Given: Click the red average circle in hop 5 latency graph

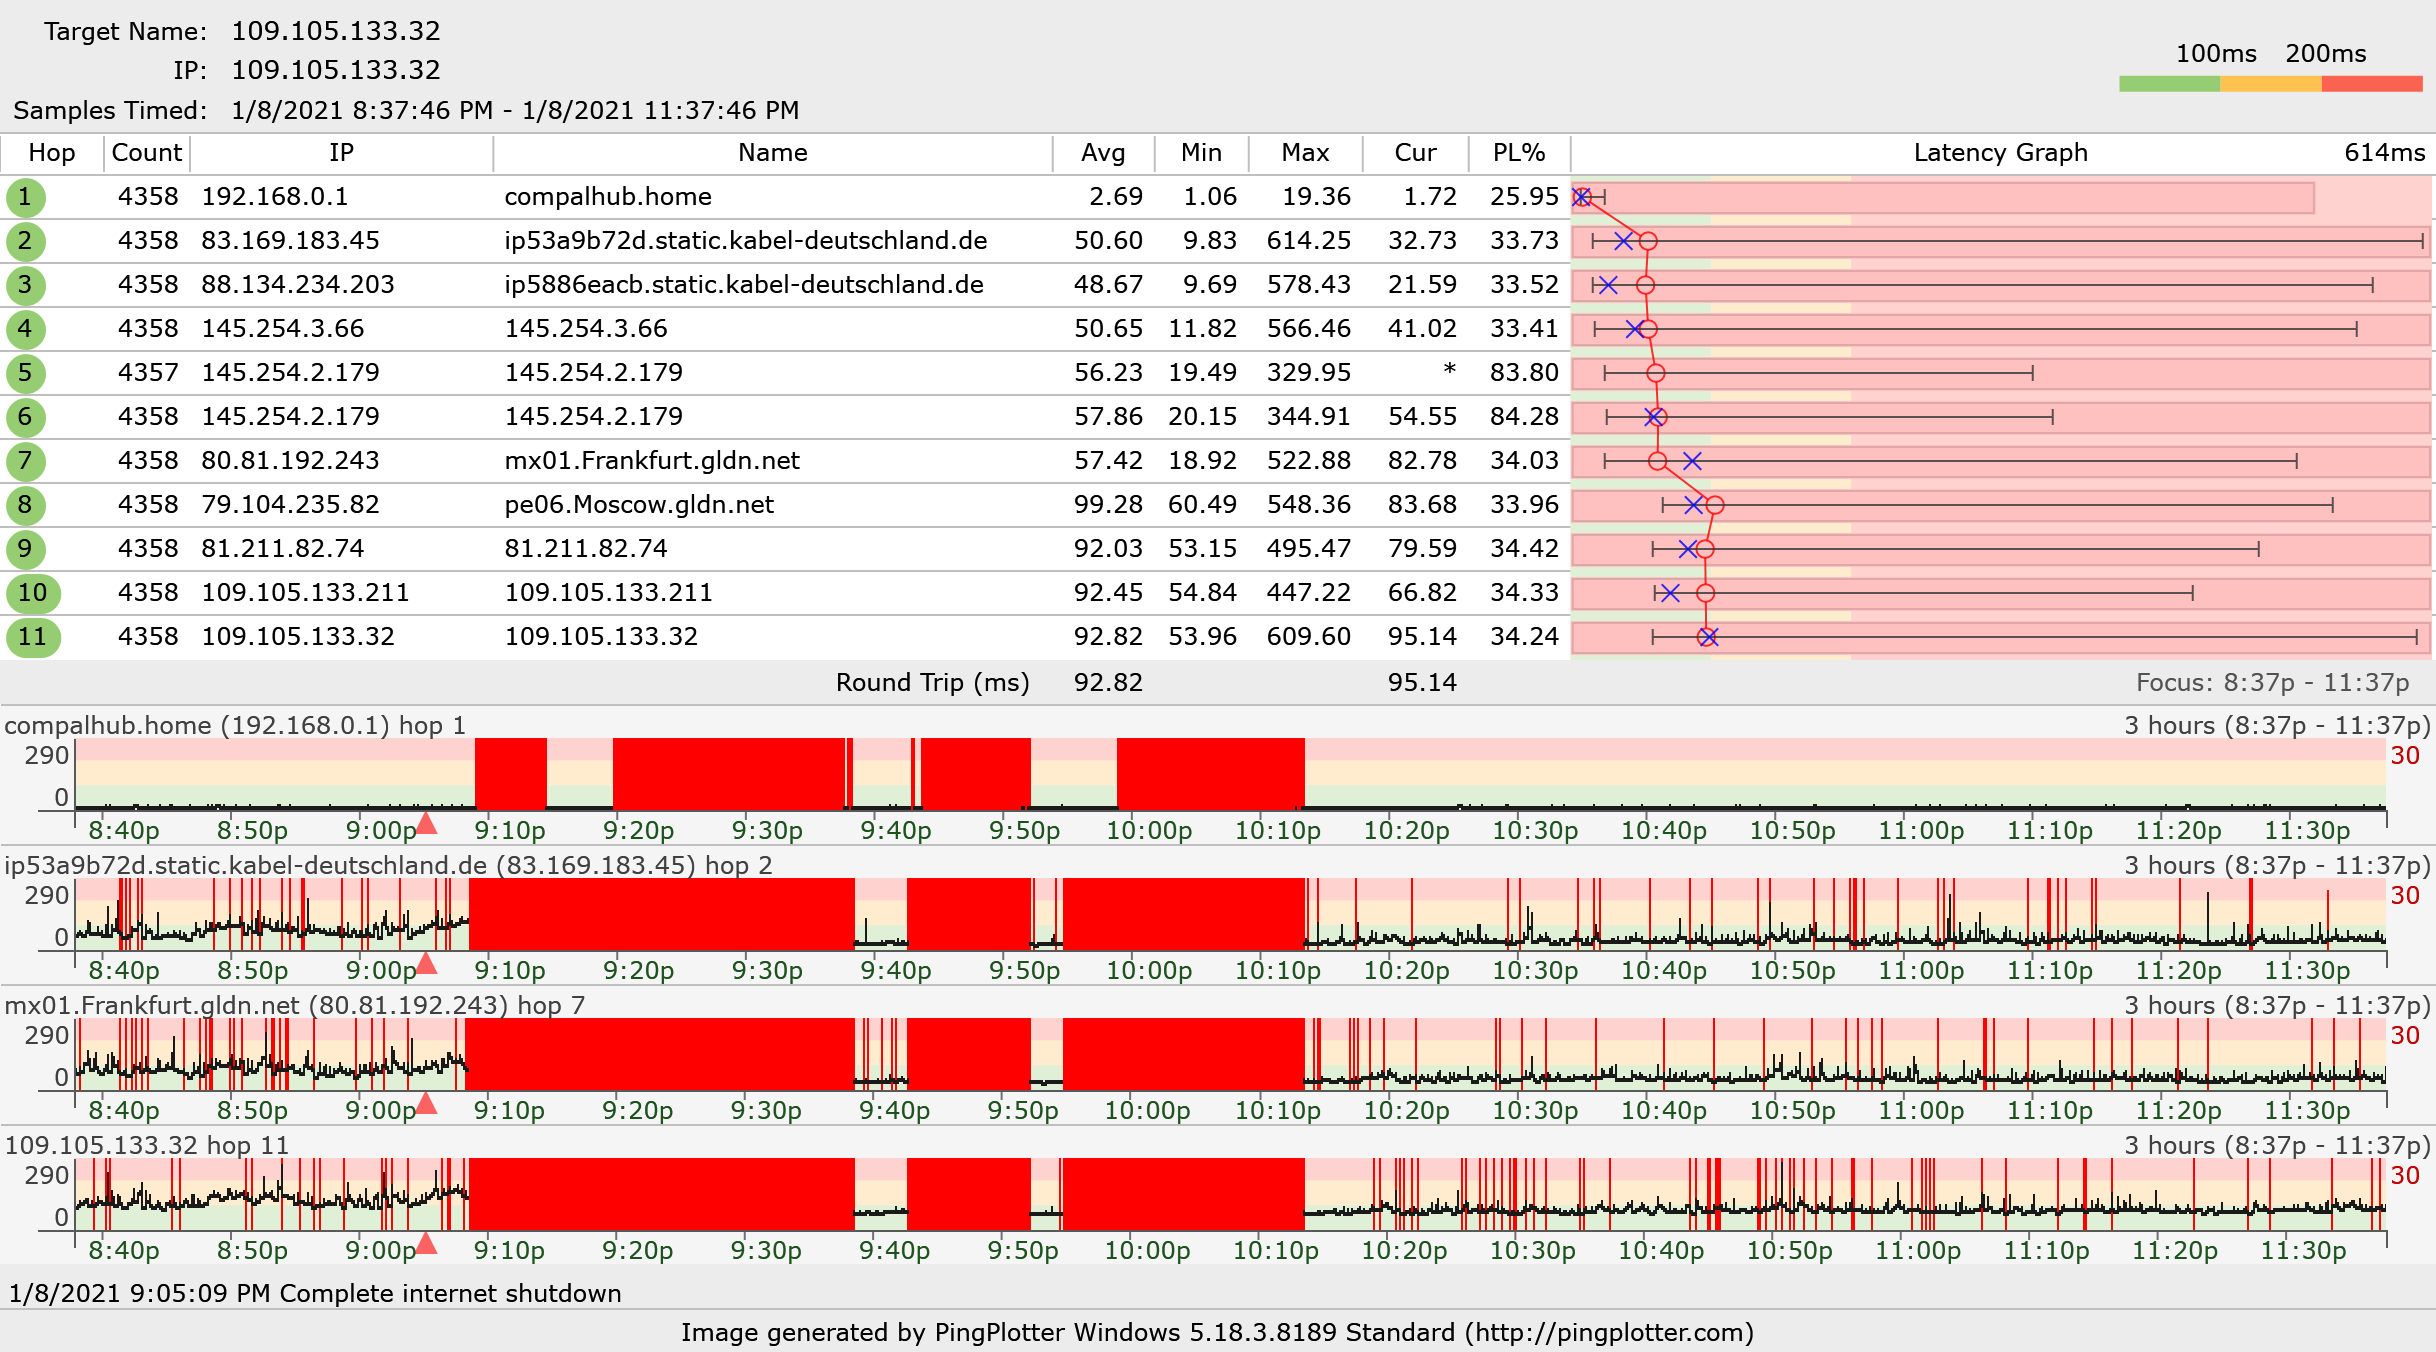Looking at the screenshot, I should [1656, 373].
